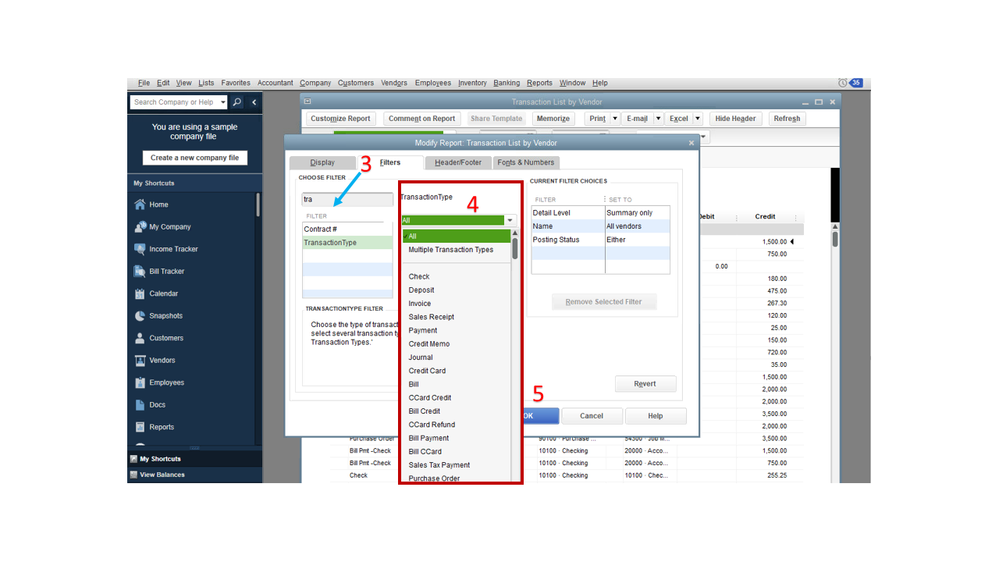This screenshot has height=562, width=999.
Task: Click the Memorize button
Action: 553,119
